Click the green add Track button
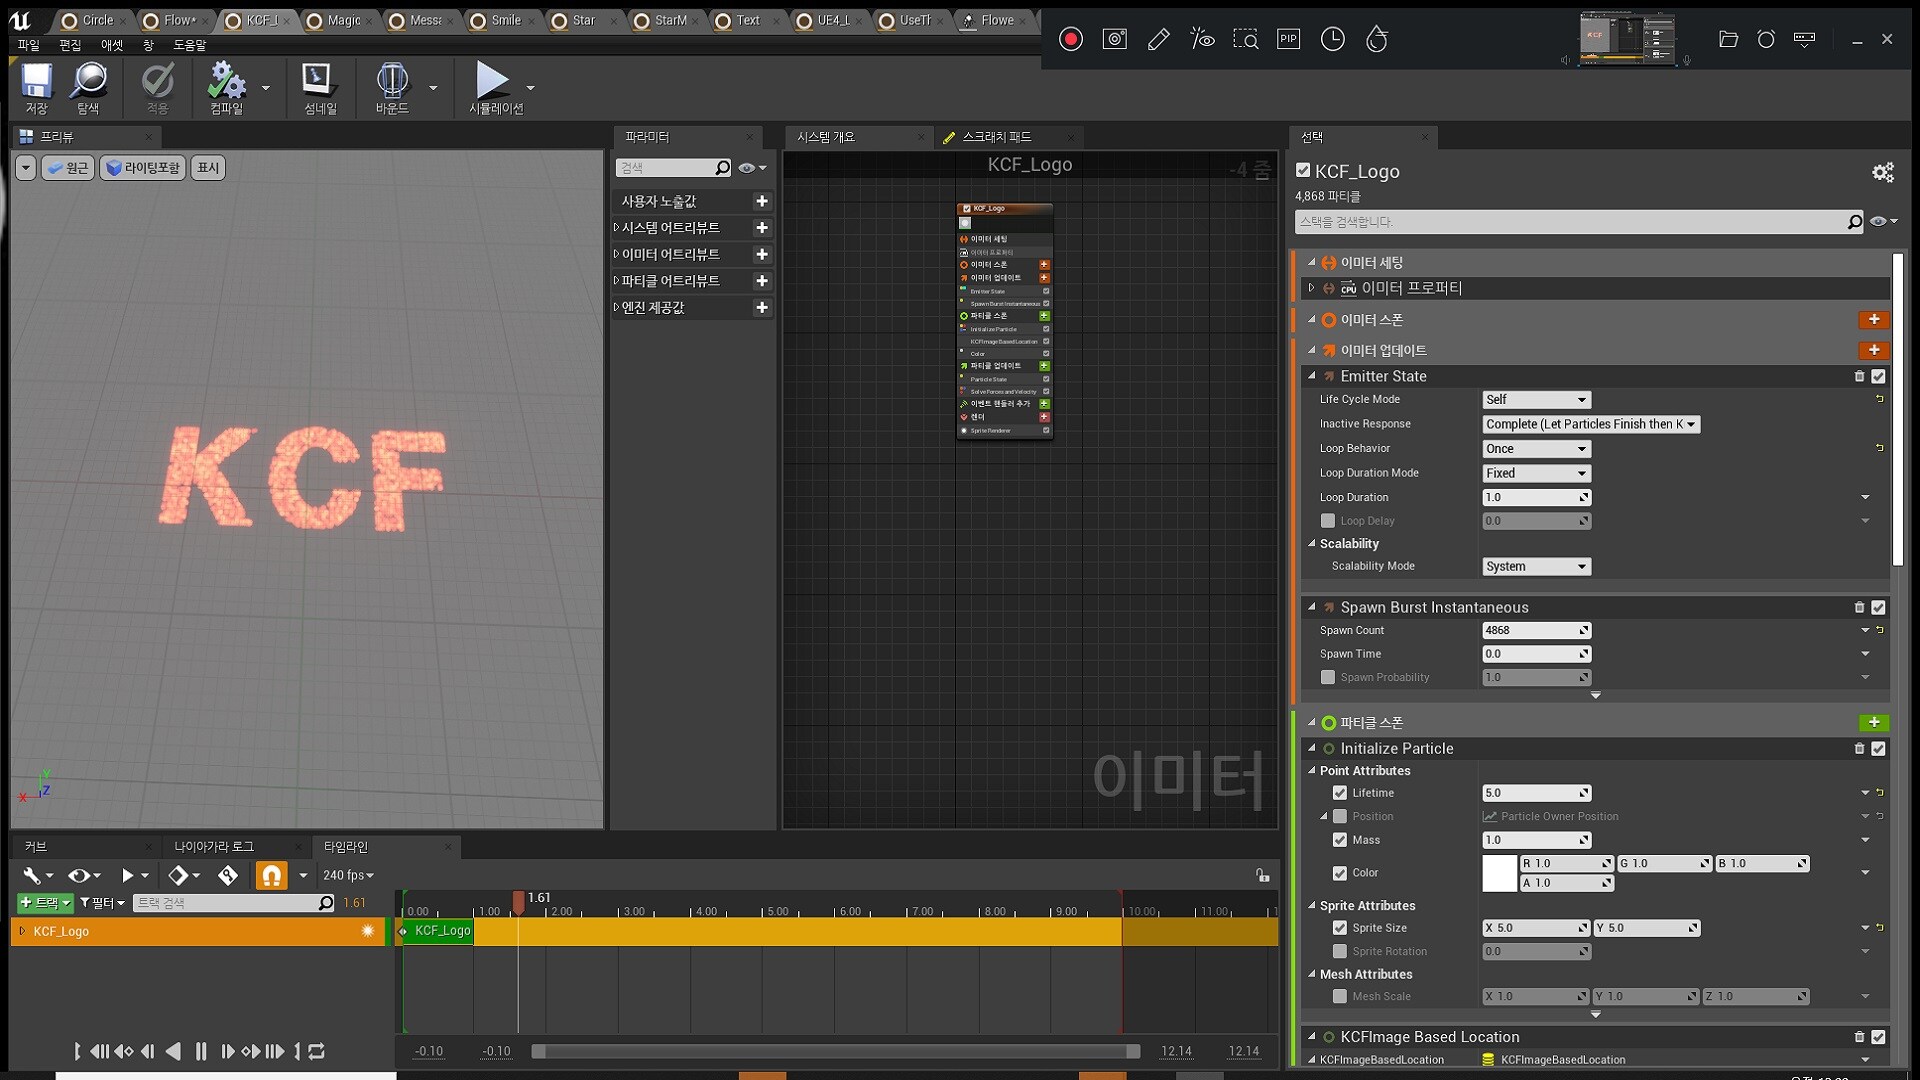 (45, 903)
